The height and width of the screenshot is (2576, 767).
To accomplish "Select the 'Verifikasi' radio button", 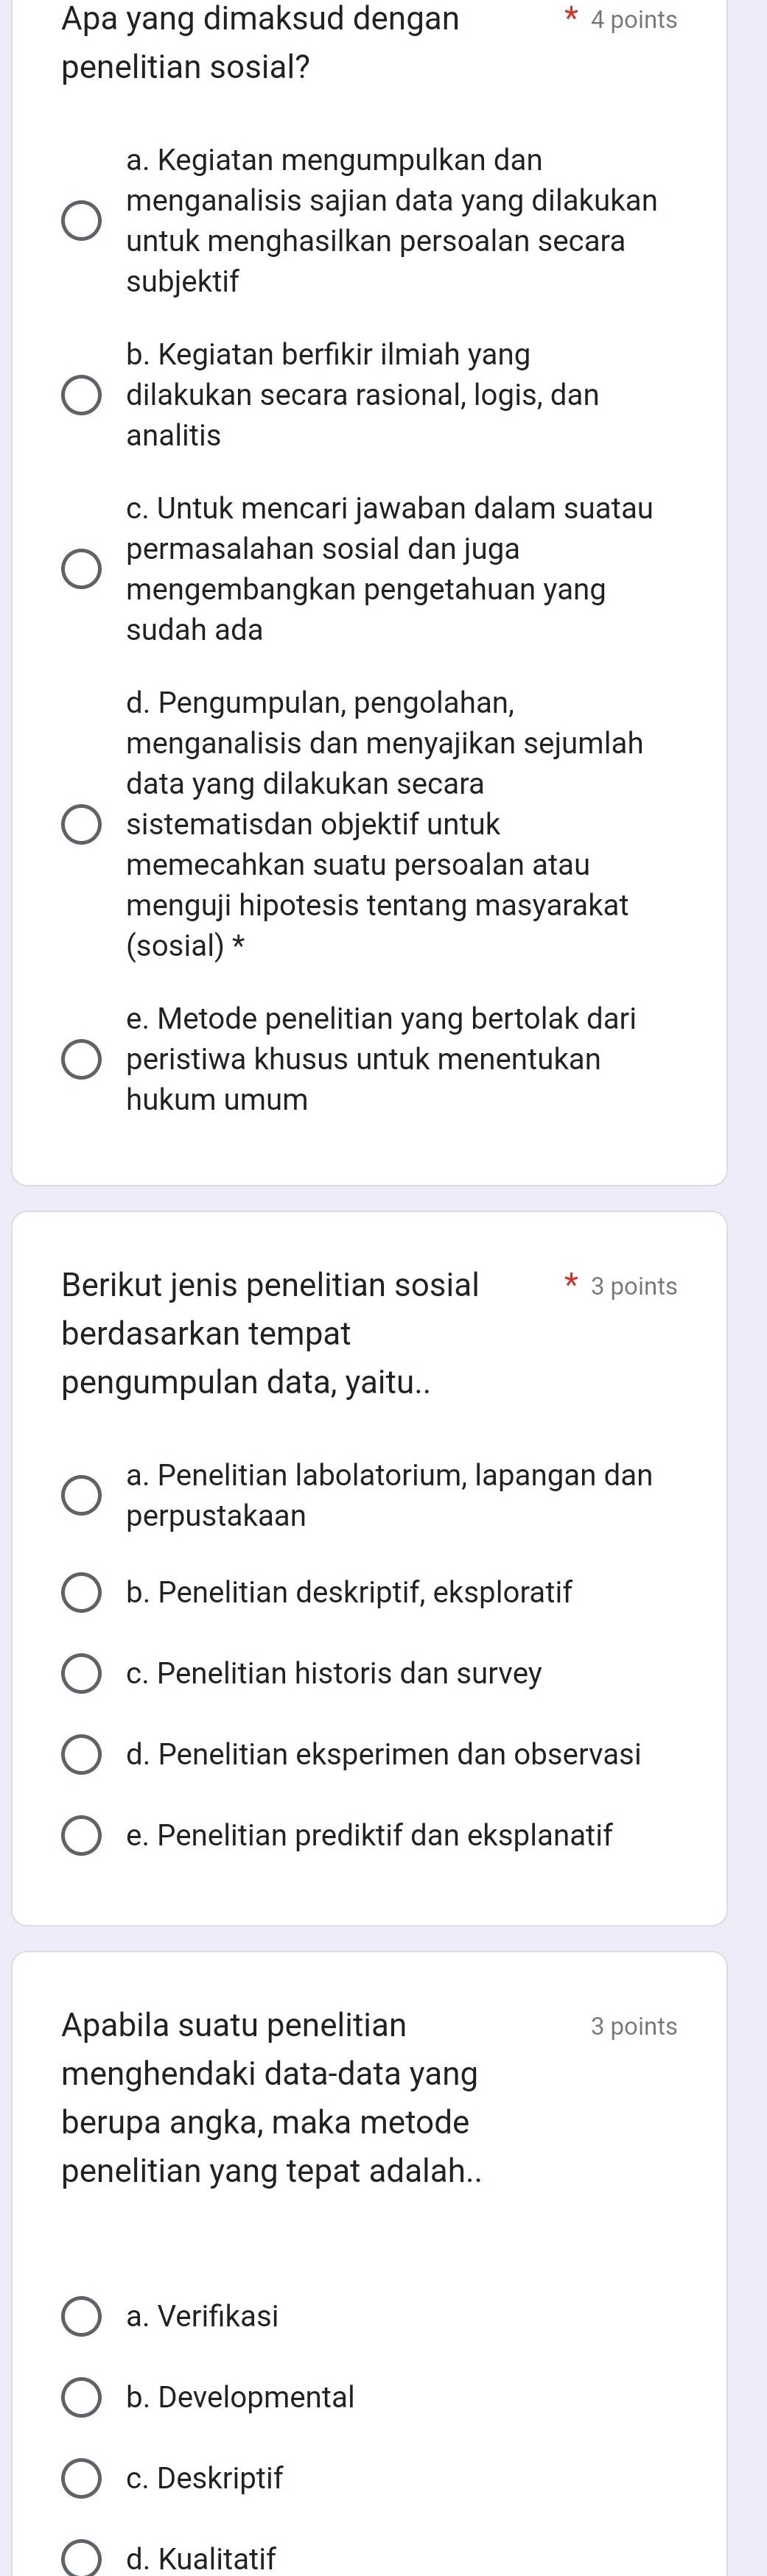I will point(82,2316).
